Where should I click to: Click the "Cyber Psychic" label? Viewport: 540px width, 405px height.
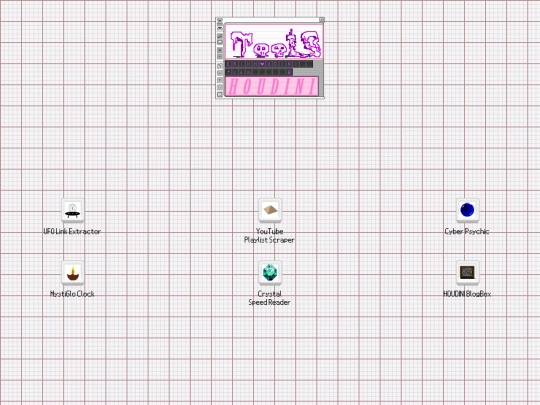tap(467, 231)
